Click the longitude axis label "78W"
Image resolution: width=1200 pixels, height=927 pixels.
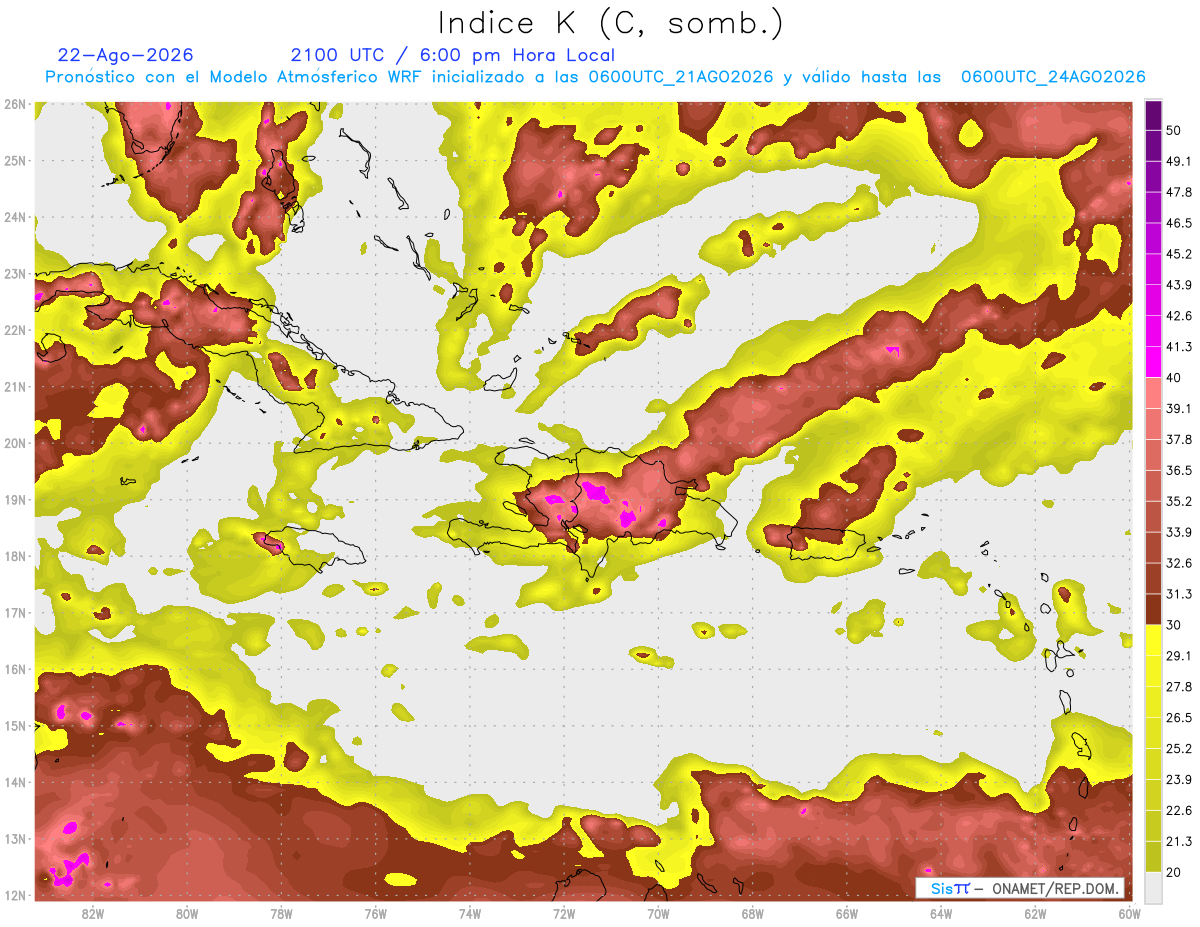click(x=281, y=913)
